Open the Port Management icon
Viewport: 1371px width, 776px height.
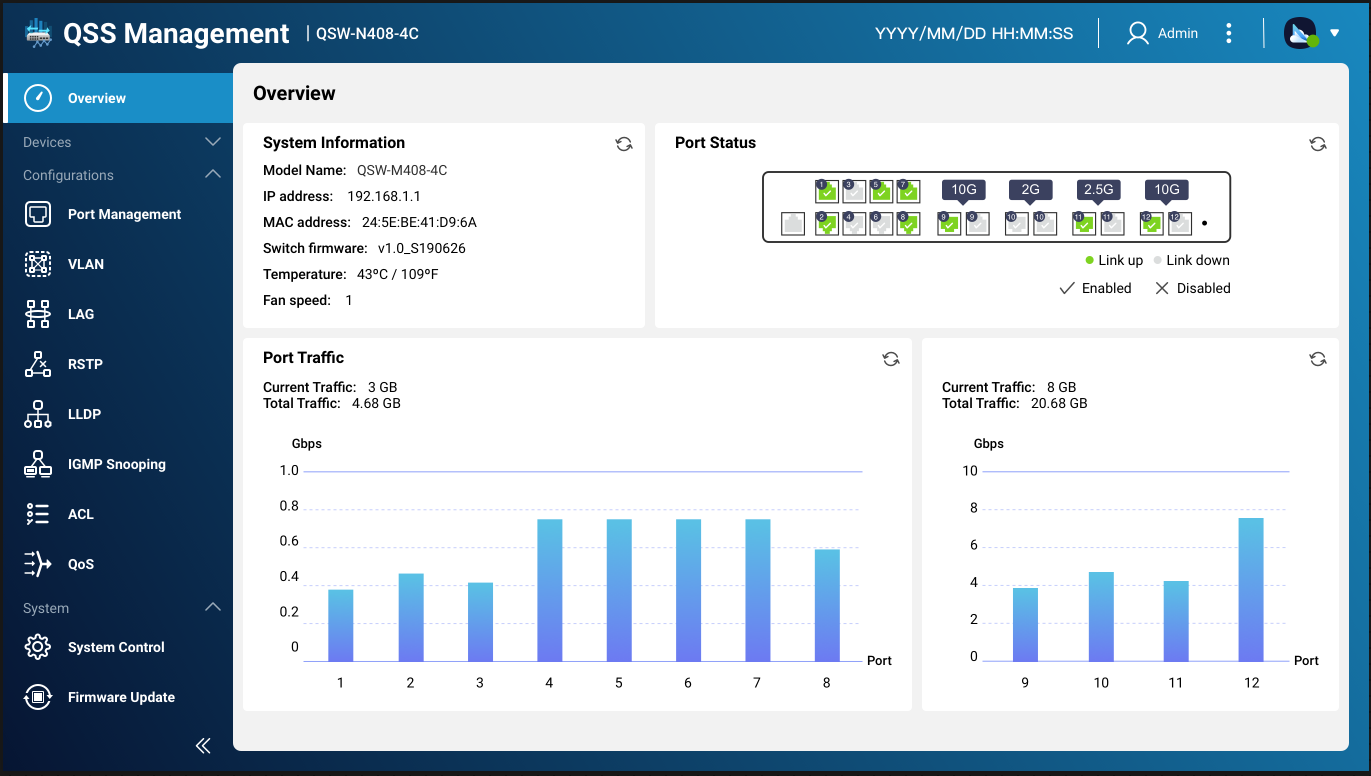click(x=37, y=214)
